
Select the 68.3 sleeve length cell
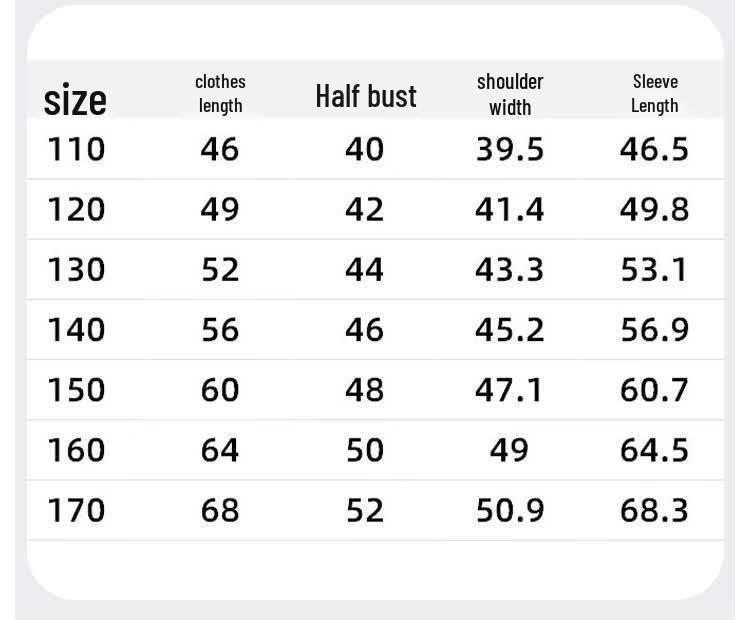point(654,510)
